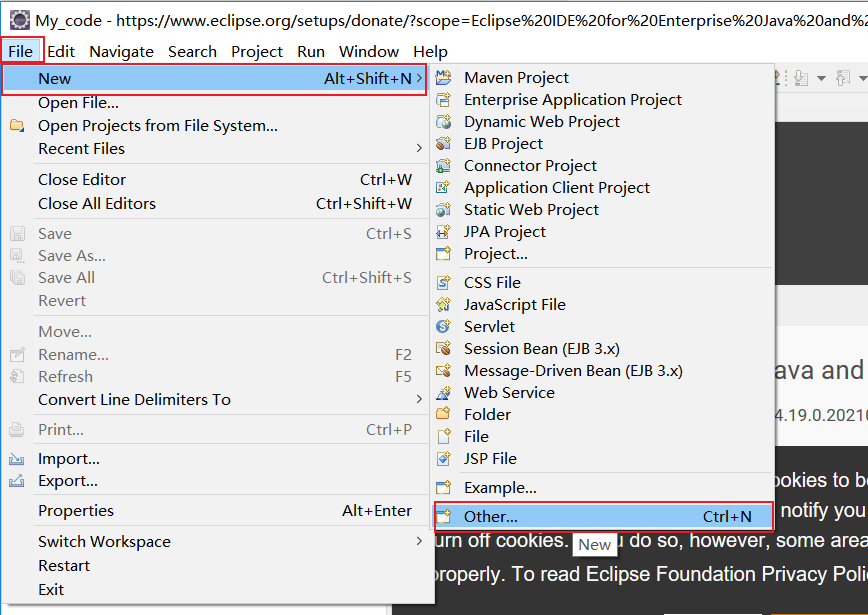Open the JPA Project wizard
This screenshot has height=615, width=868.
[x=505, y=231]
